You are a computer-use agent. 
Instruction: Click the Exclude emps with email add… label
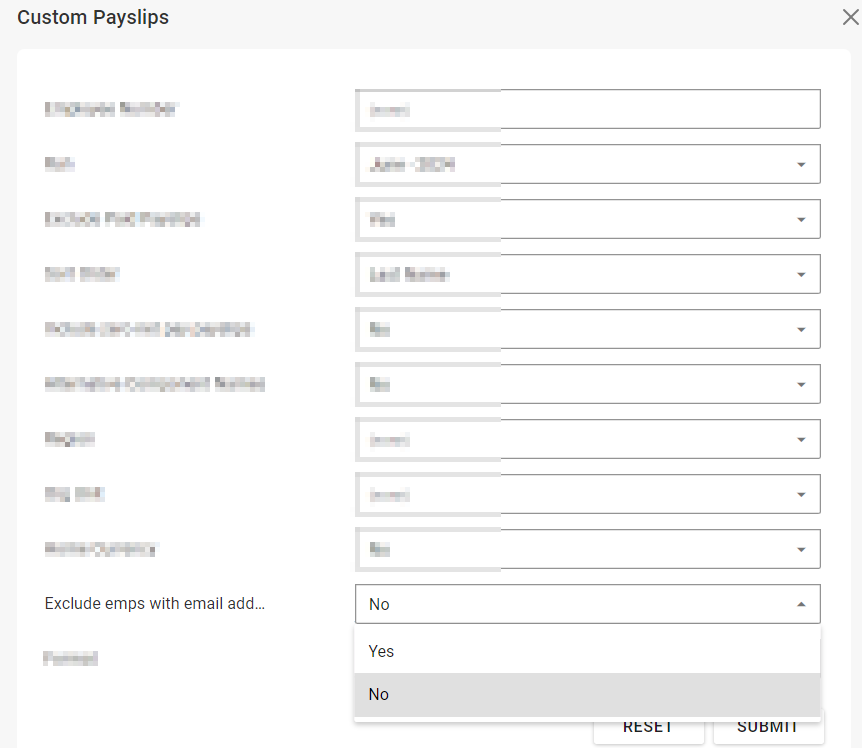point(154,604)
